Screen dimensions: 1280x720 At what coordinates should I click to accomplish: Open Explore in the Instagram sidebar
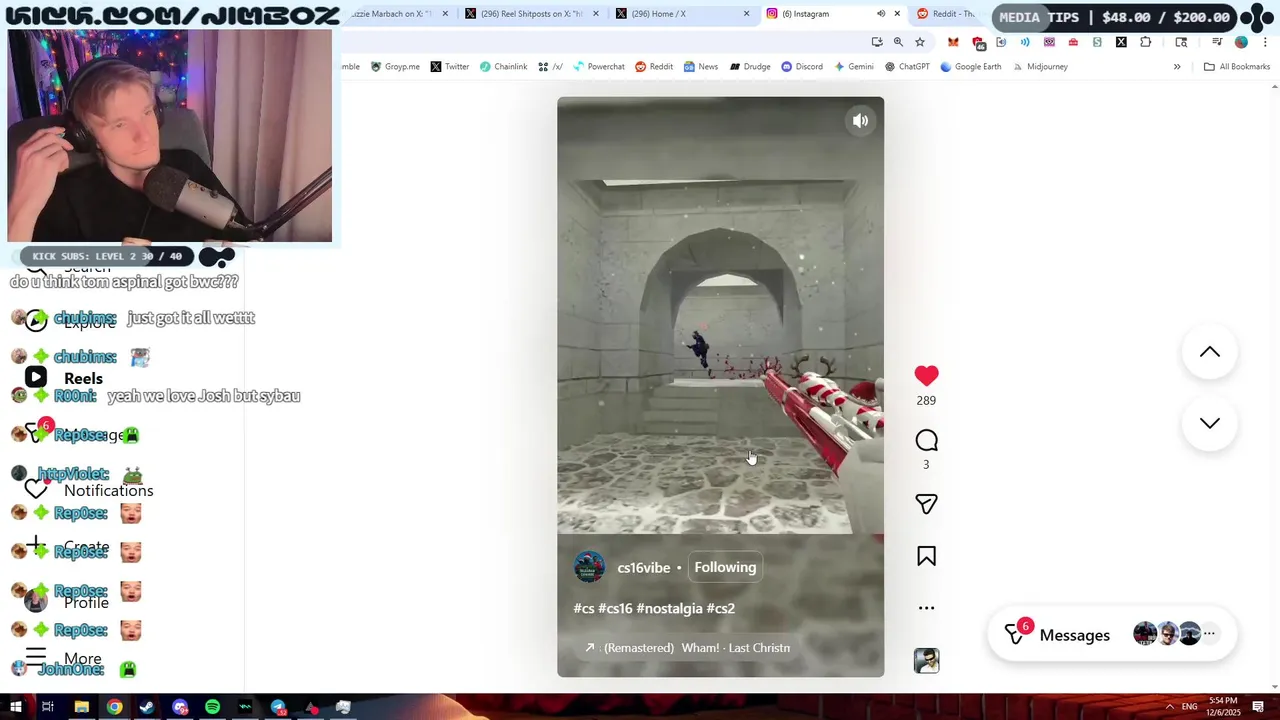[x=70, y=322]
